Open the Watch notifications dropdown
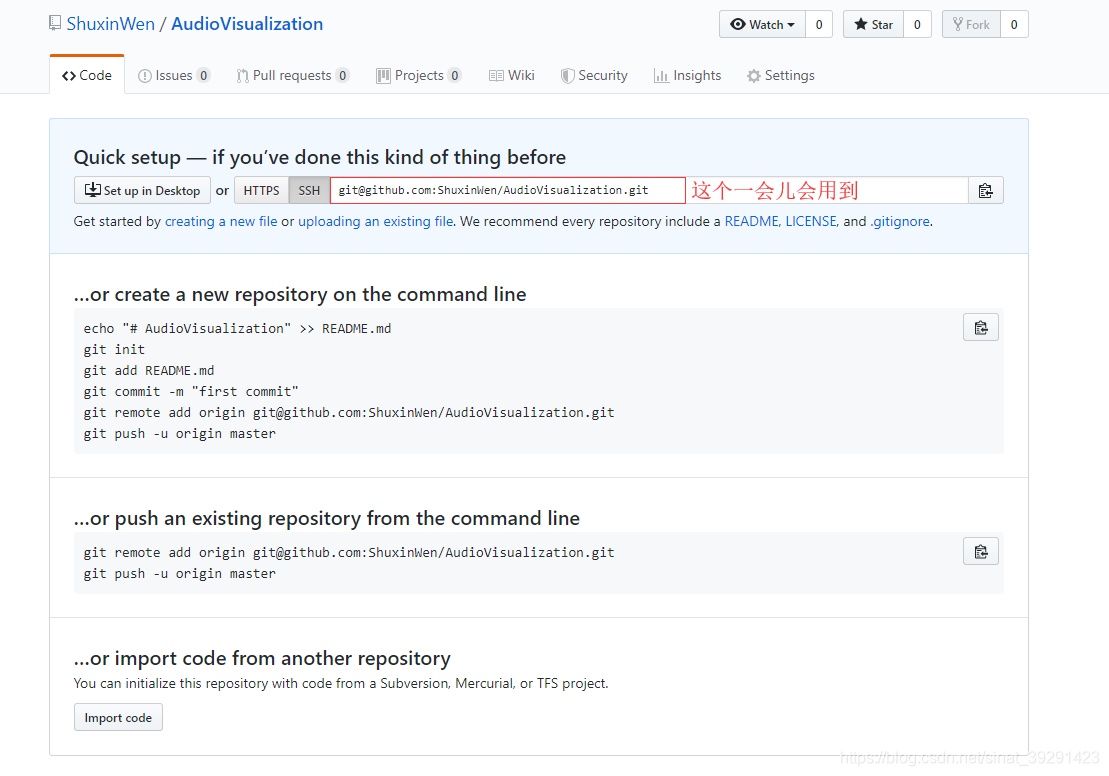This screenshot has width=1109, height=776. 762,24
